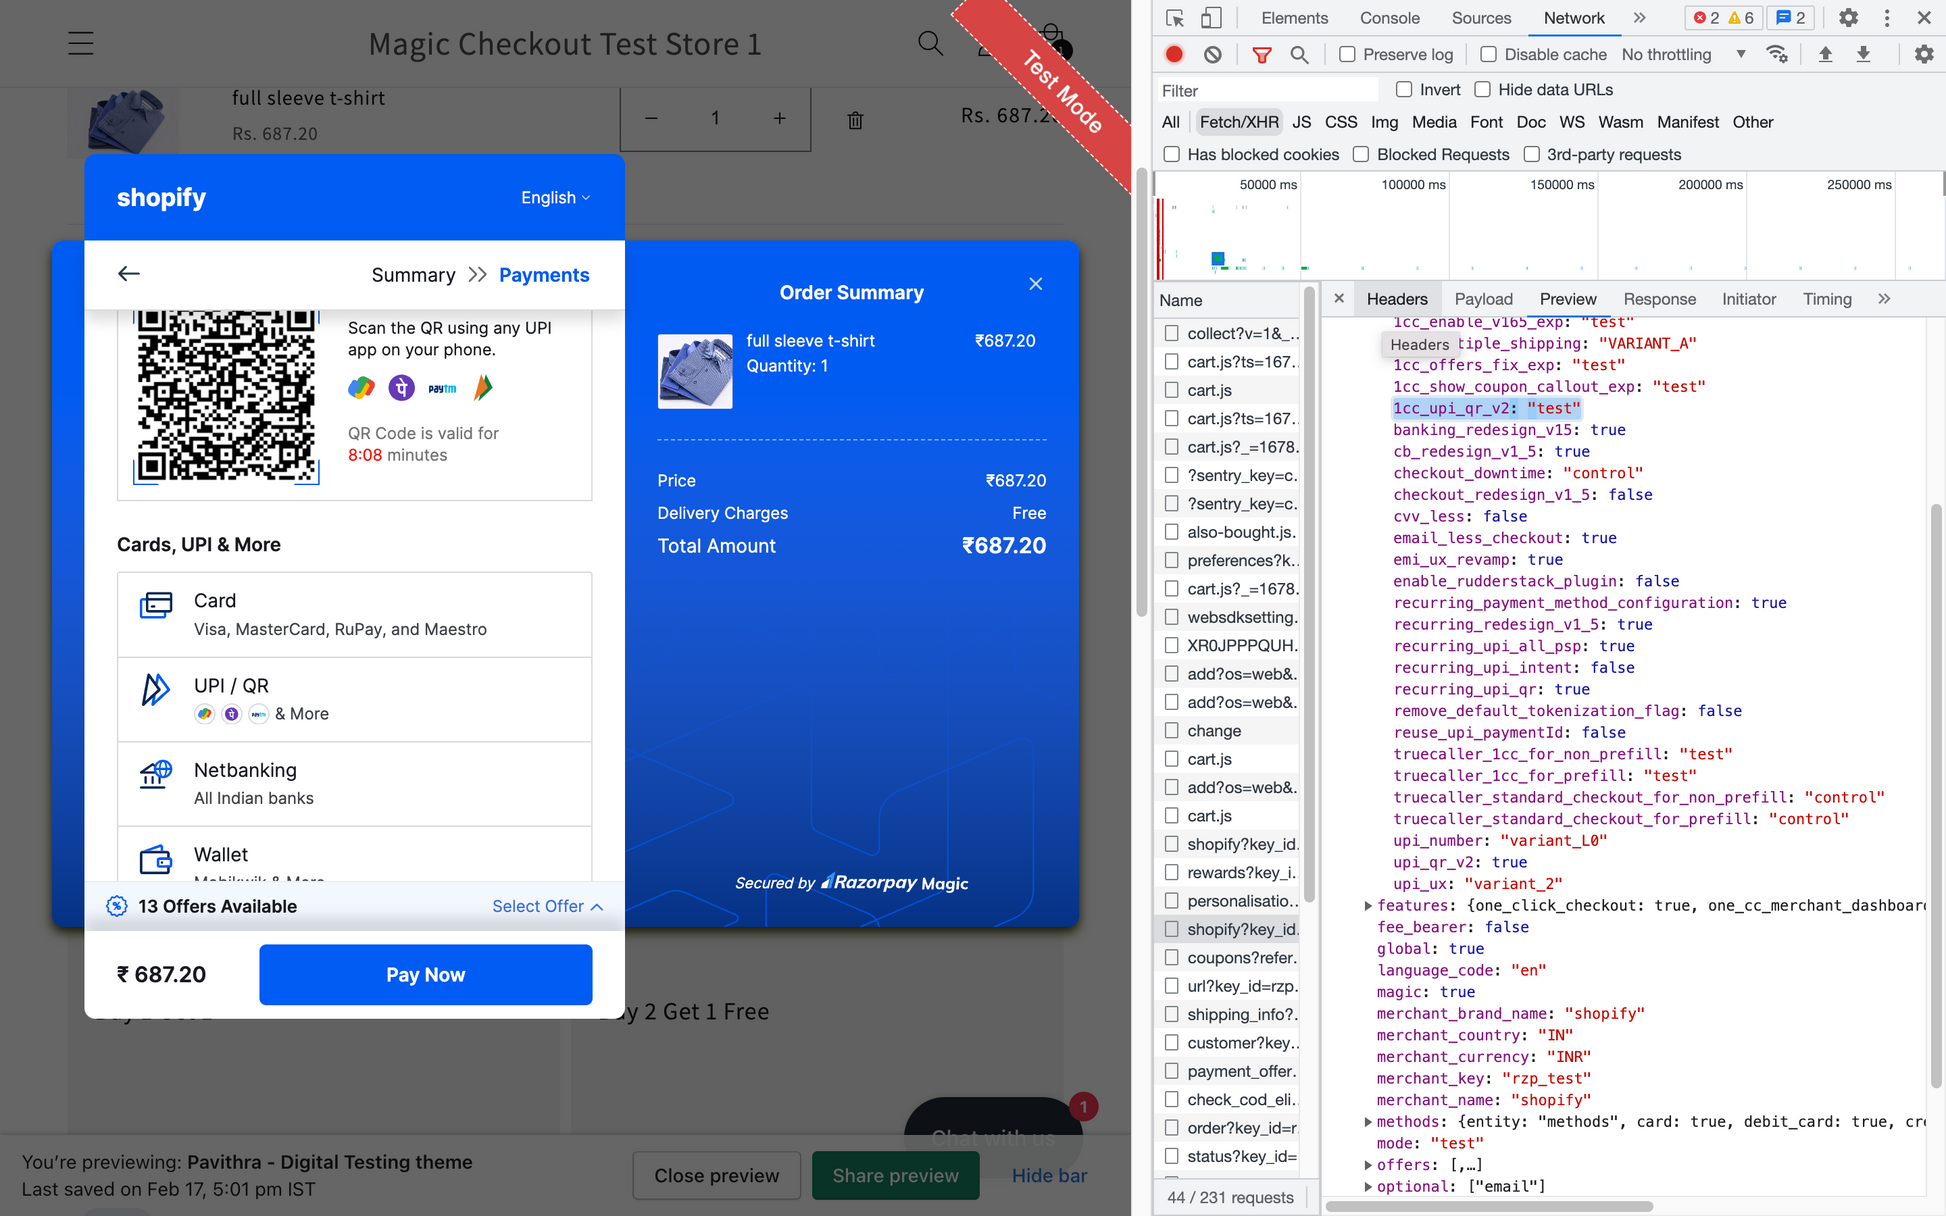
Task: Tick the Hide data URLs checkbox
Action: [x=1483, y=90]
